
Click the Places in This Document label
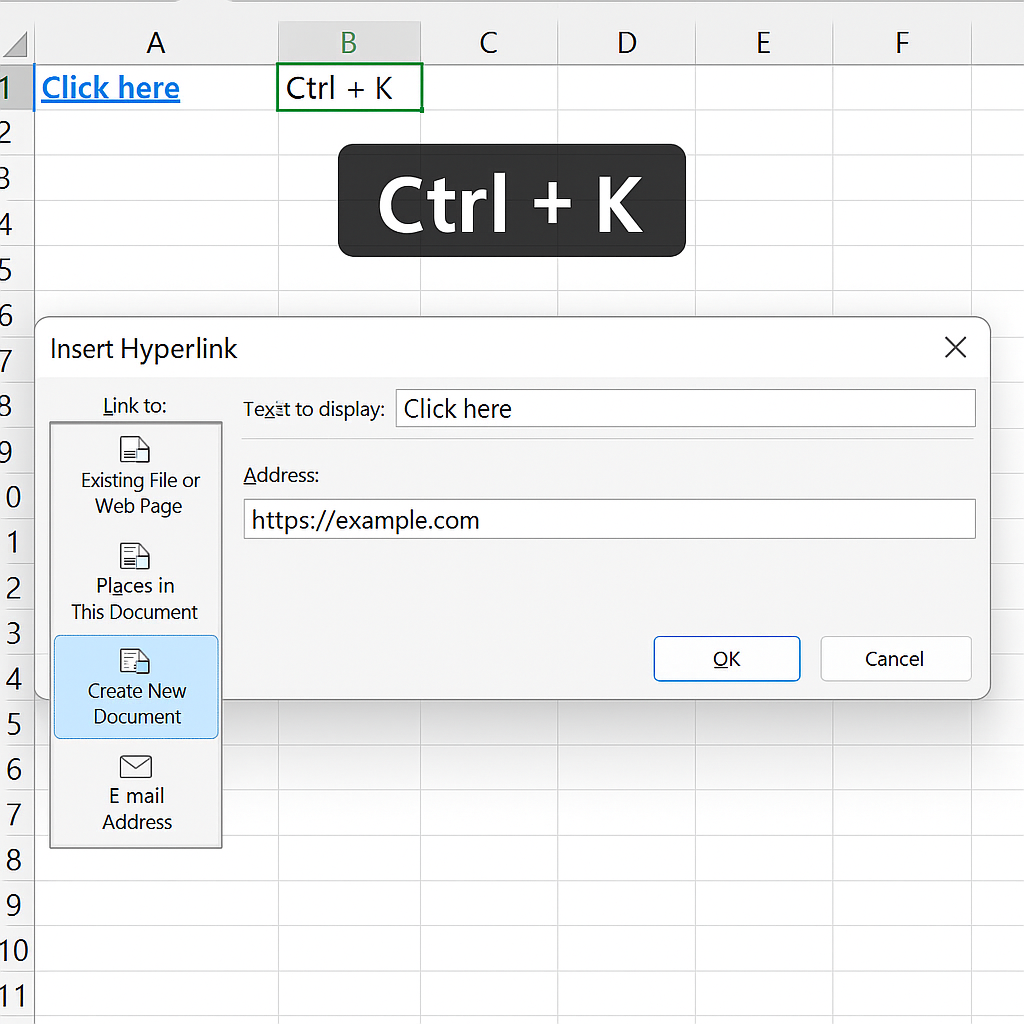click(135, 599)
